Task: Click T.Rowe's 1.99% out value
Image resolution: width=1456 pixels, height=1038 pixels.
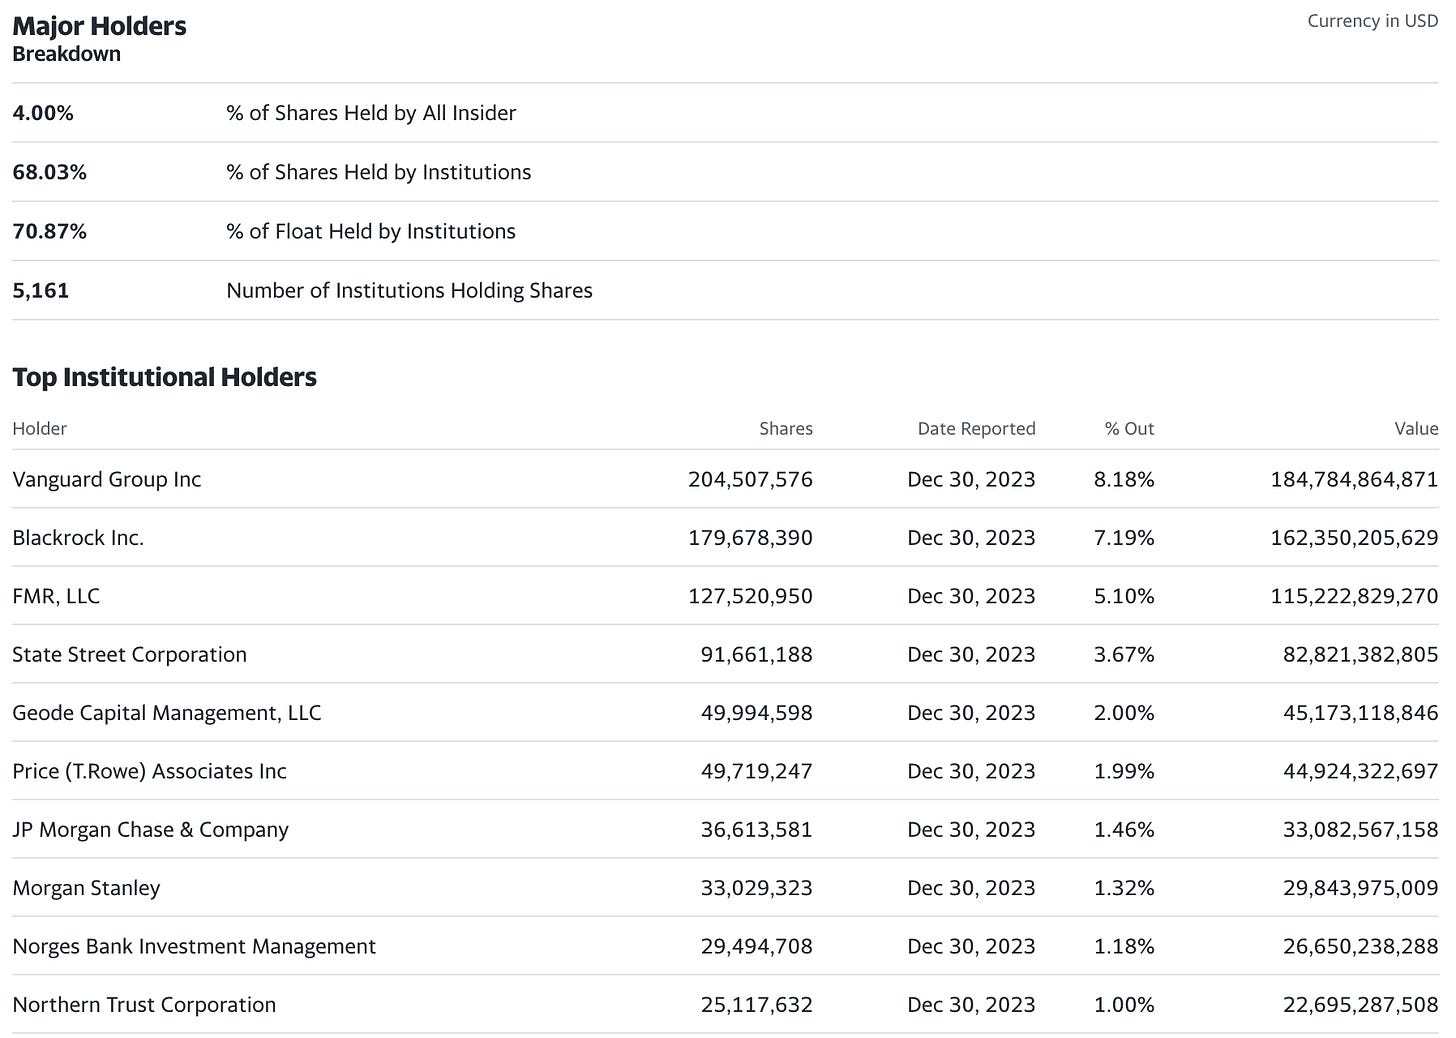Action: pyautogui.click(x=1124, y=771)
